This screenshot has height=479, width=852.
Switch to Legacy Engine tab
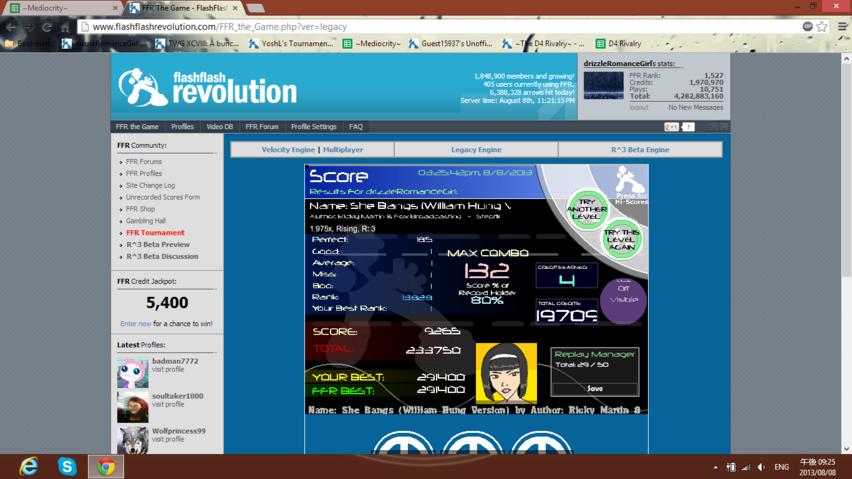pos(476,150)
